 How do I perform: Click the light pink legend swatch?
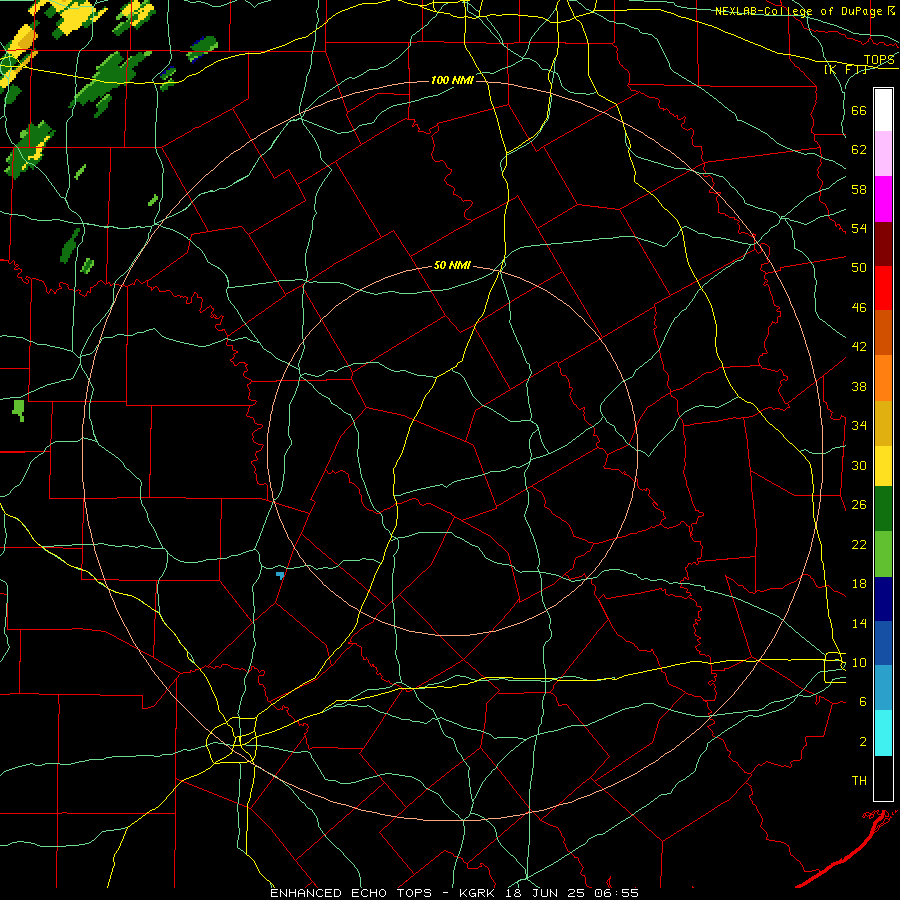(x=883, y=154)
